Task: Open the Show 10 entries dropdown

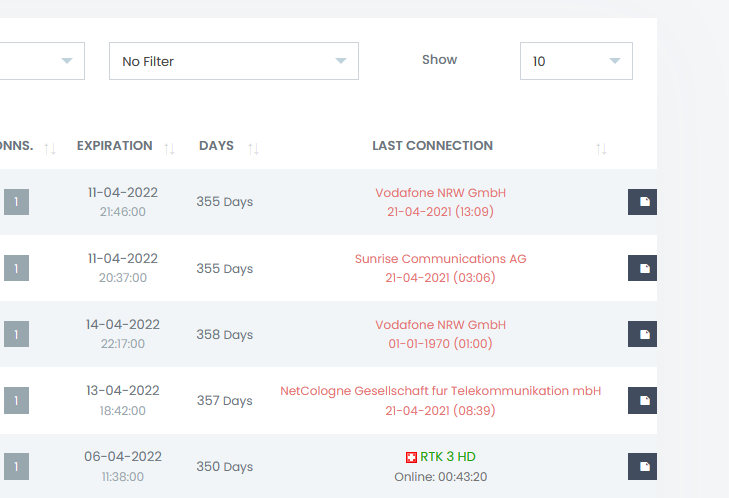Action: coord(576,61)
